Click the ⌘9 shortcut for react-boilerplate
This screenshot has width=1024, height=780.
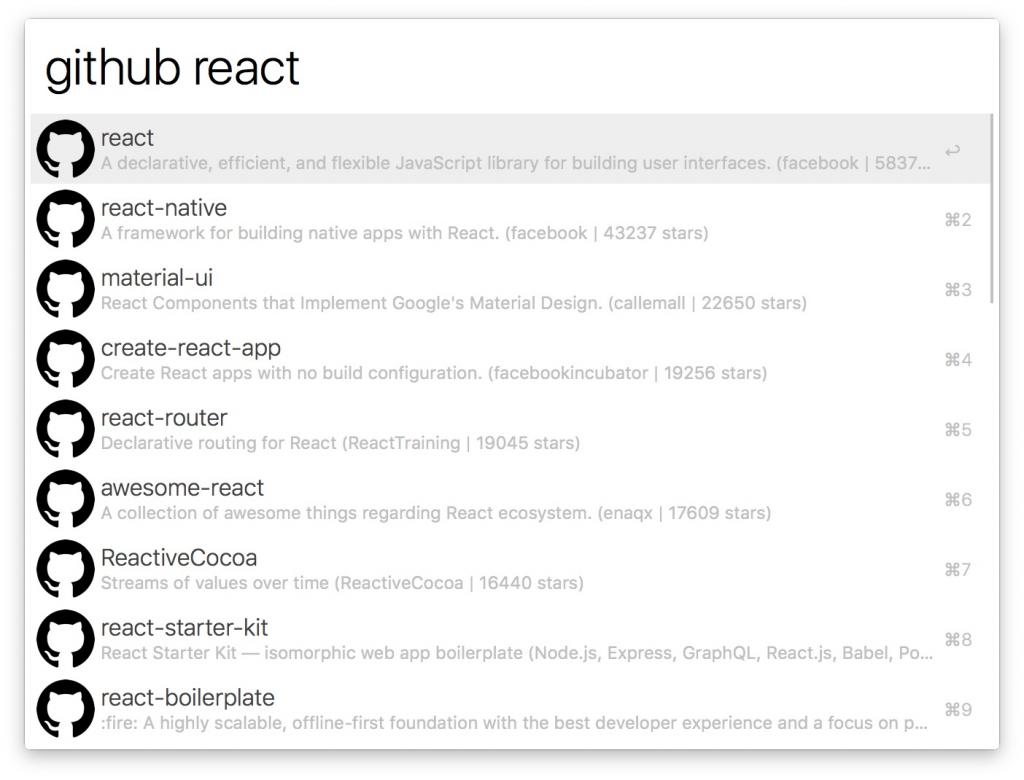pos(957,710)
